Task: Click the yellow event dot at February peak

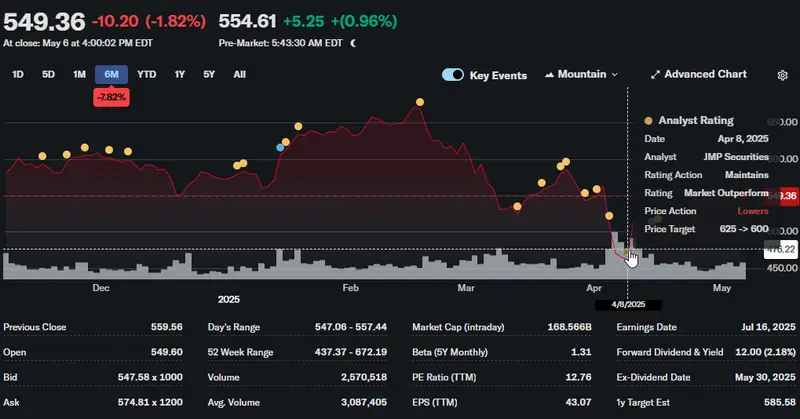Action: coord(420,102)
